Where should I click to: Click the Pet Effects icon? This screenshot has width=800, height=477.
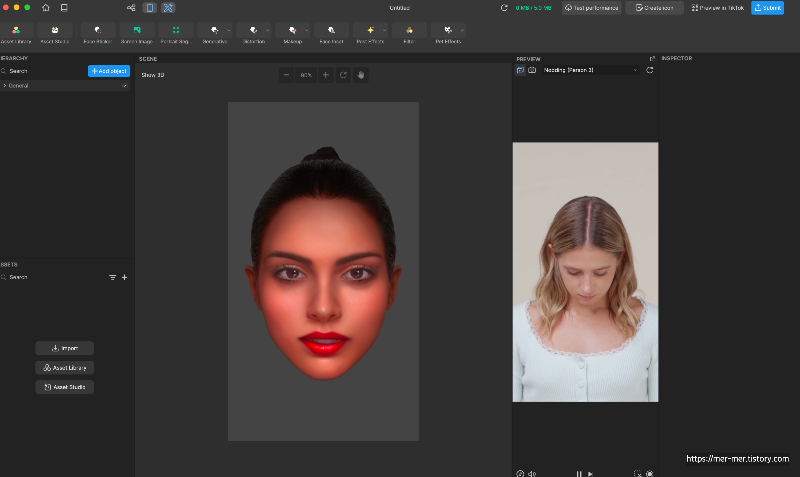click(x=447, y=31)
